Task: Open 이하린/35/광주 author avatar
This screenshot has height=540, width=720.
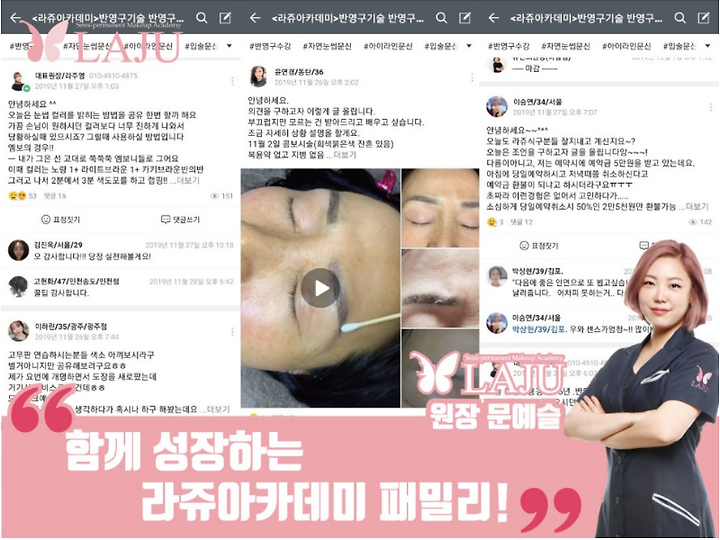Action: (18, 331)
